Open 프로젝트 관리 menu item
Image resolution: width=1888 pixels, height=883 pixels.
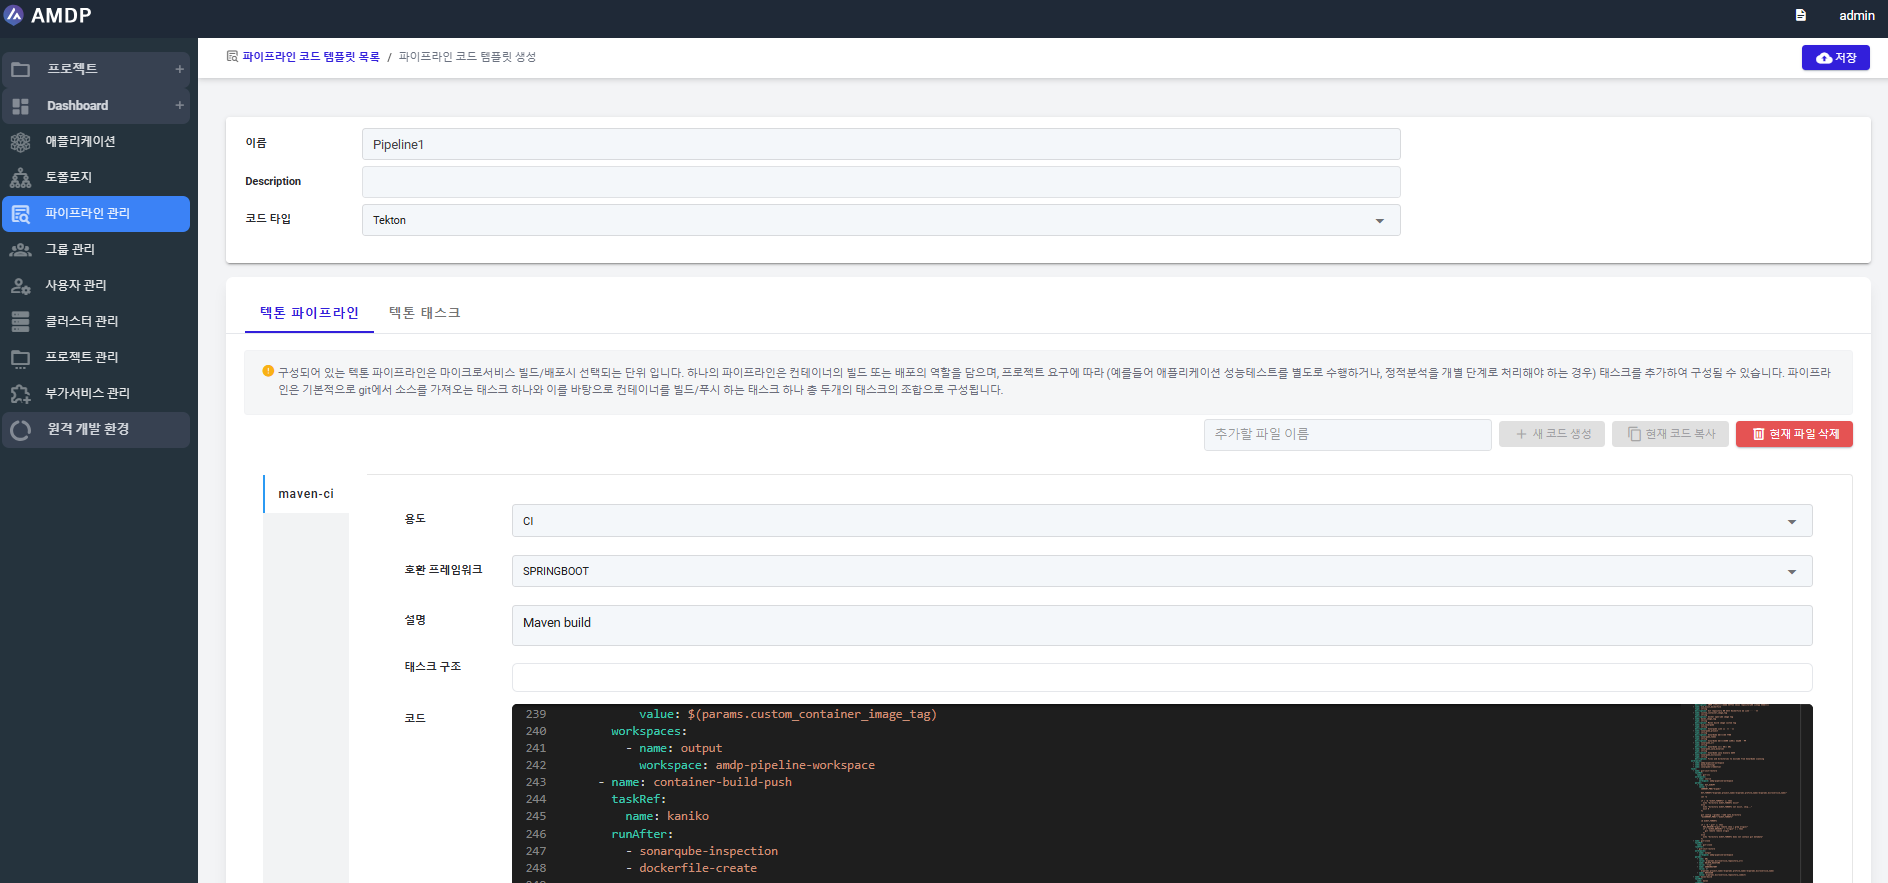point(96,358)
